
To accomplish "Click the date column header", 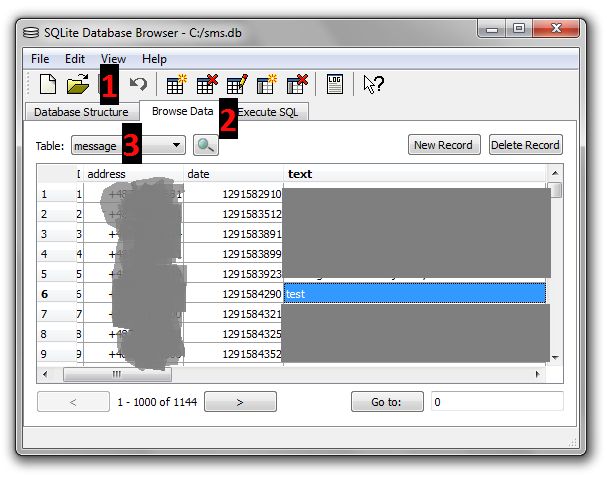I will pos(233,174).
